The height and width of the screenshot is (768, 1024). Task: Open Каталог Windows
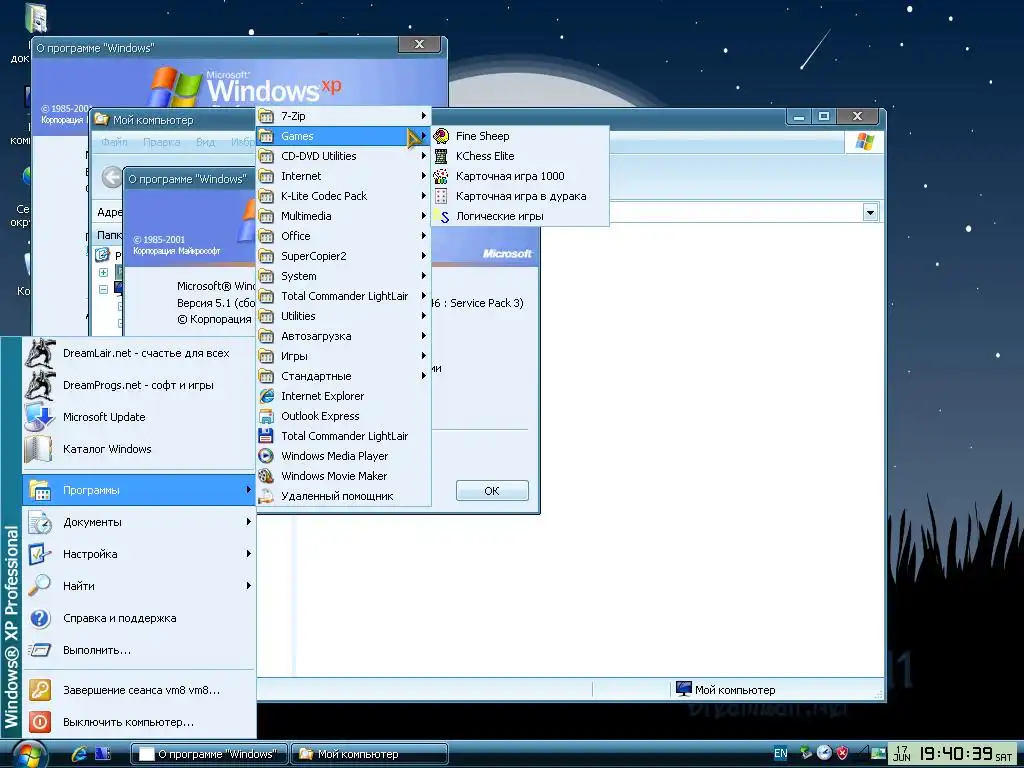click(x=138, y=449)
